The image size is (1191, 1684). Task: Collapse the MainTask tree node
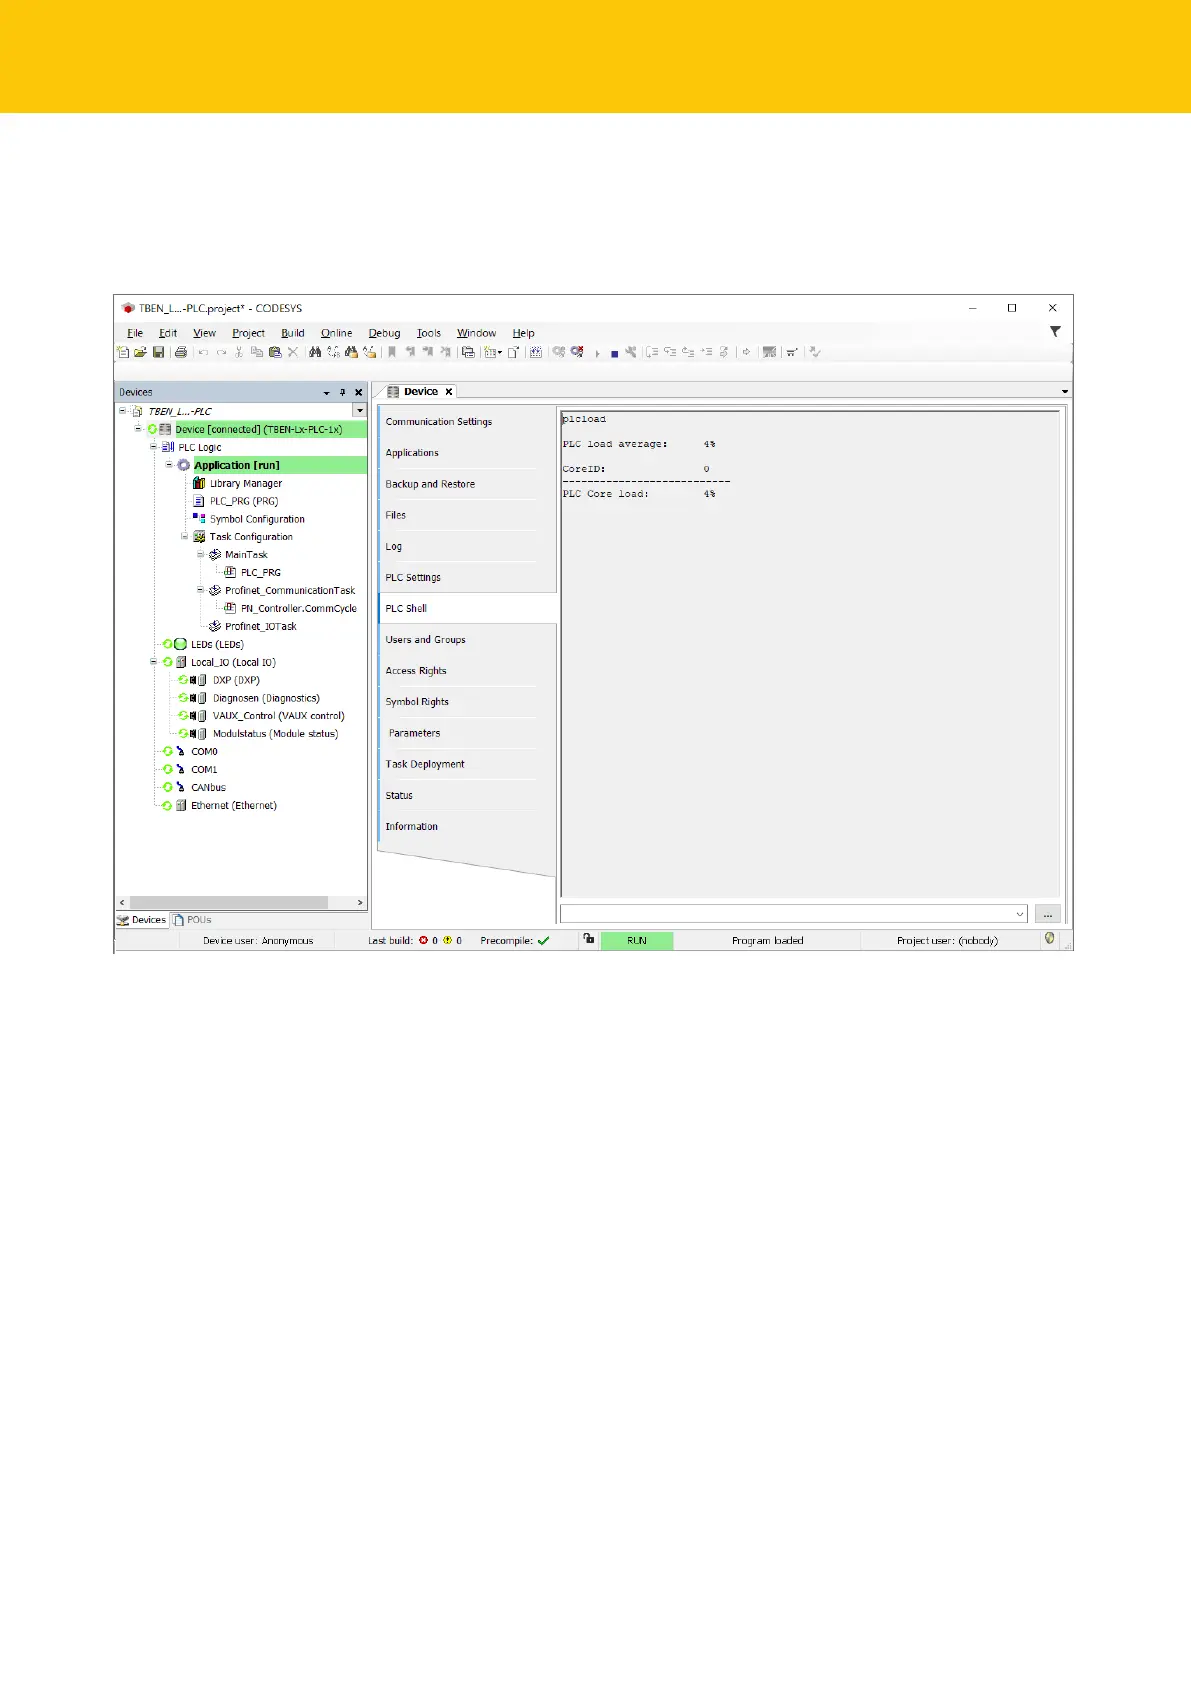[200, 554]
